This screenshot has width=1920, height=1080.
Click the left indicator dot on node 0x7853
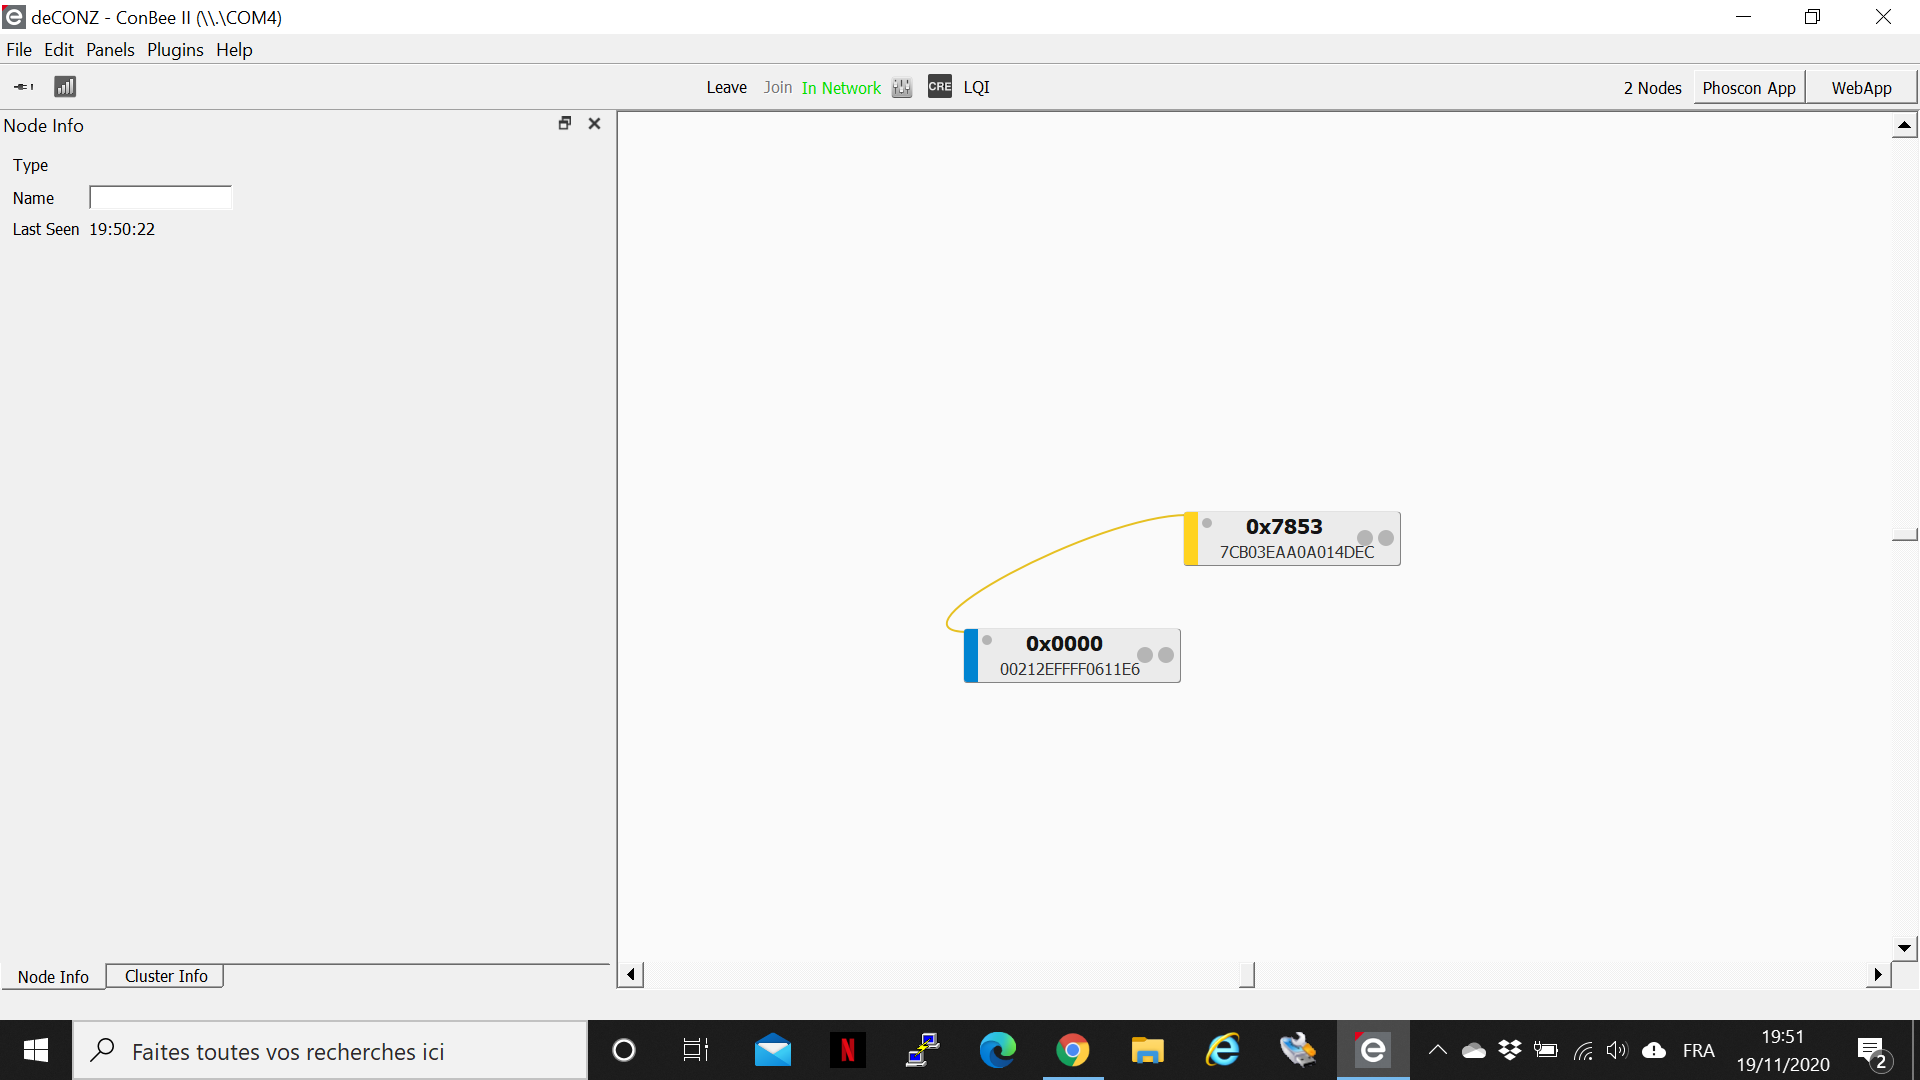point(1207,523)
